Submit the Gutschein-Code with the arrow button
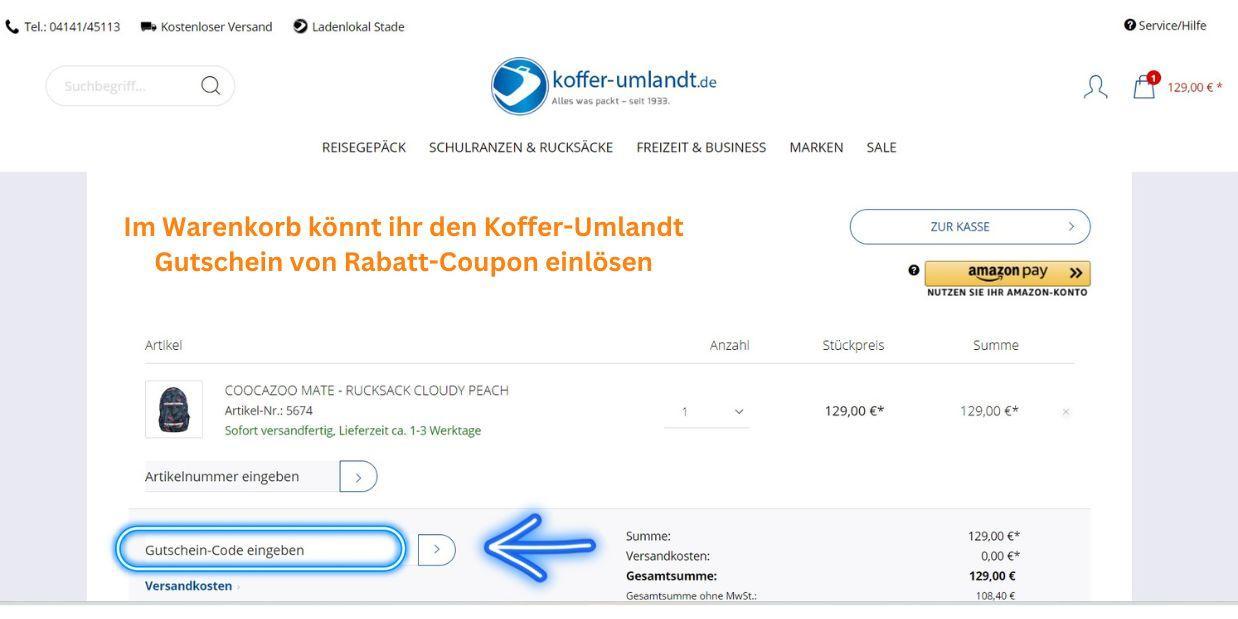This screenshot has height=619, width=1238. click(436, 550)
